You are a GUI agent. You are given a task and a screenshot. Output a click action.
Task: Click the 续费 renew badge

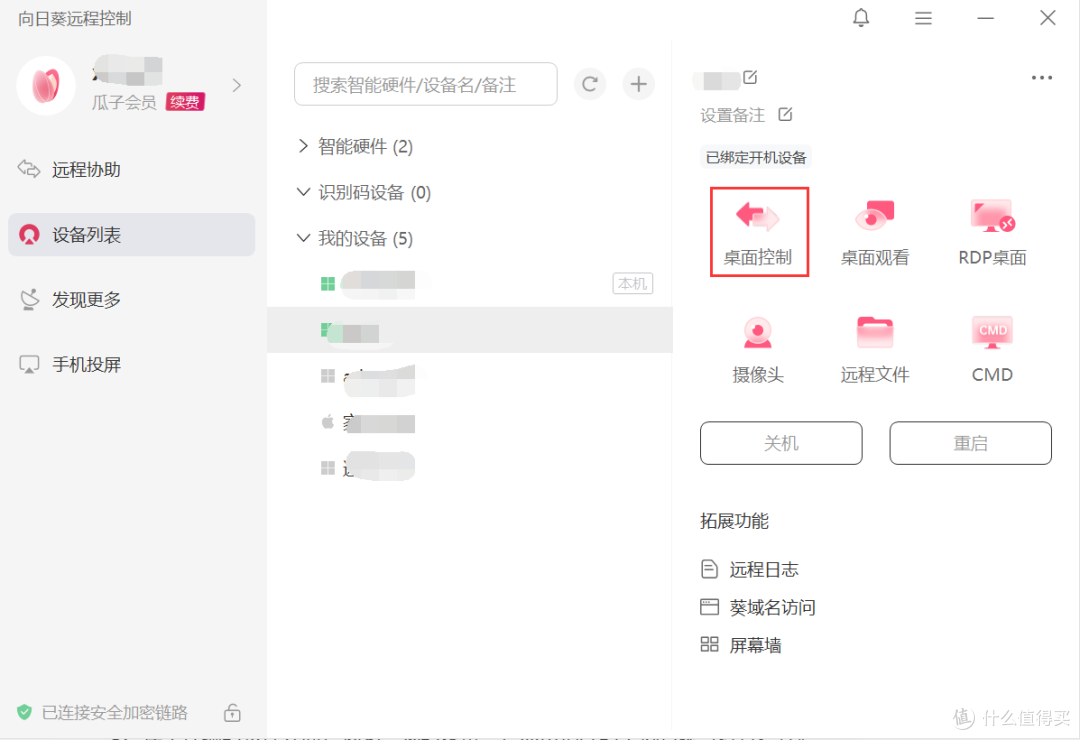(x=185, y=102)
